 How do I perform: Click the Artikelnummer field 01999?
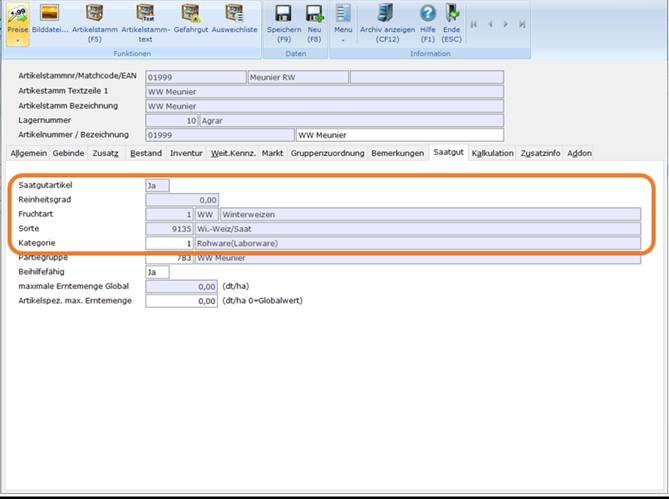(x=220, y=135)
